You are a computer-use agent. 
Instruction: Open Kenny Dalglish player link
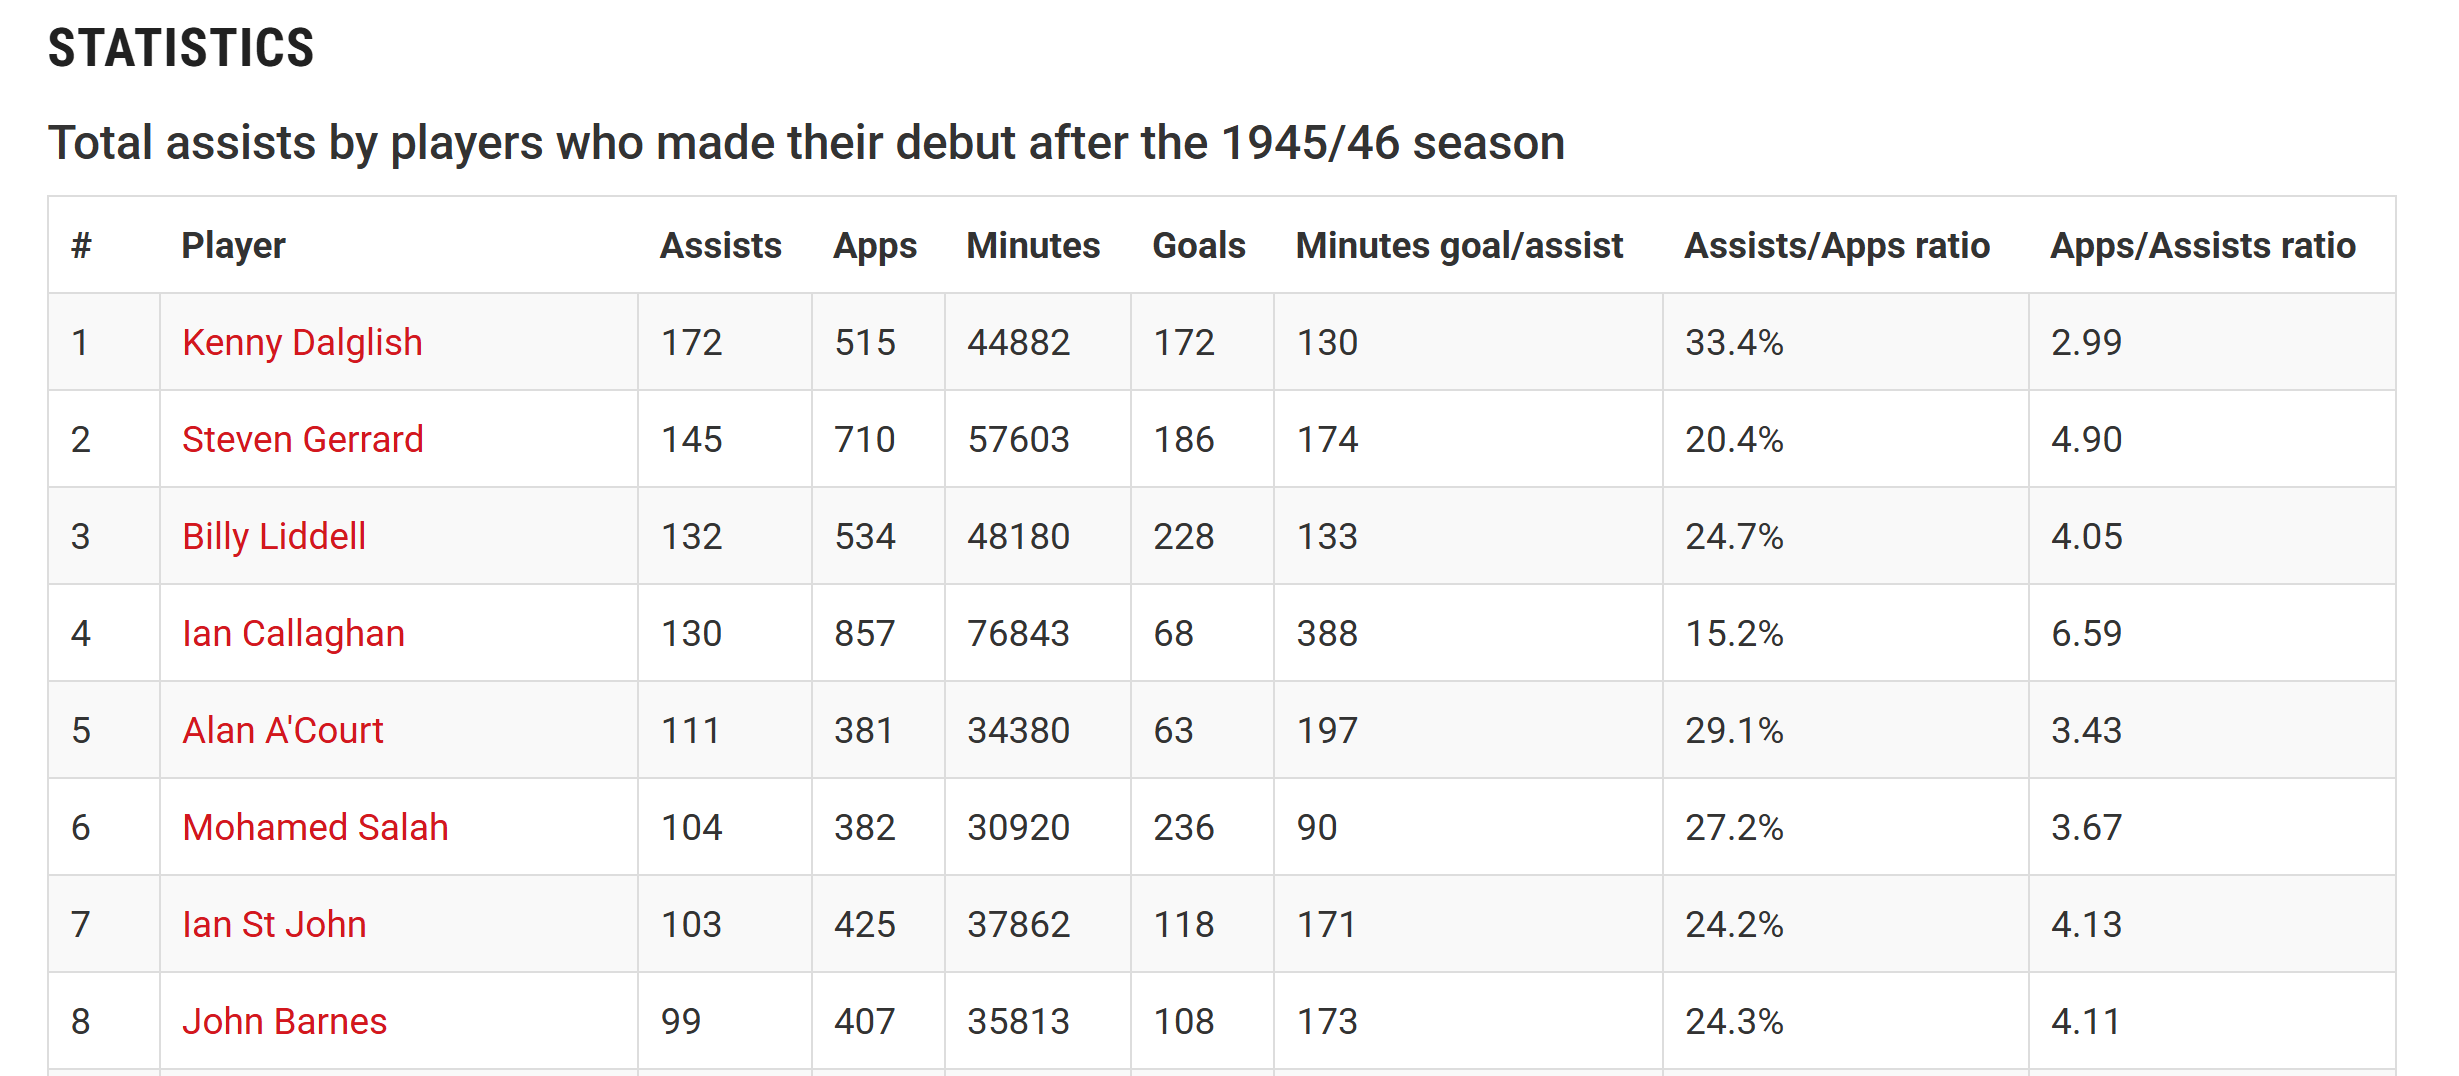(302, 343)
